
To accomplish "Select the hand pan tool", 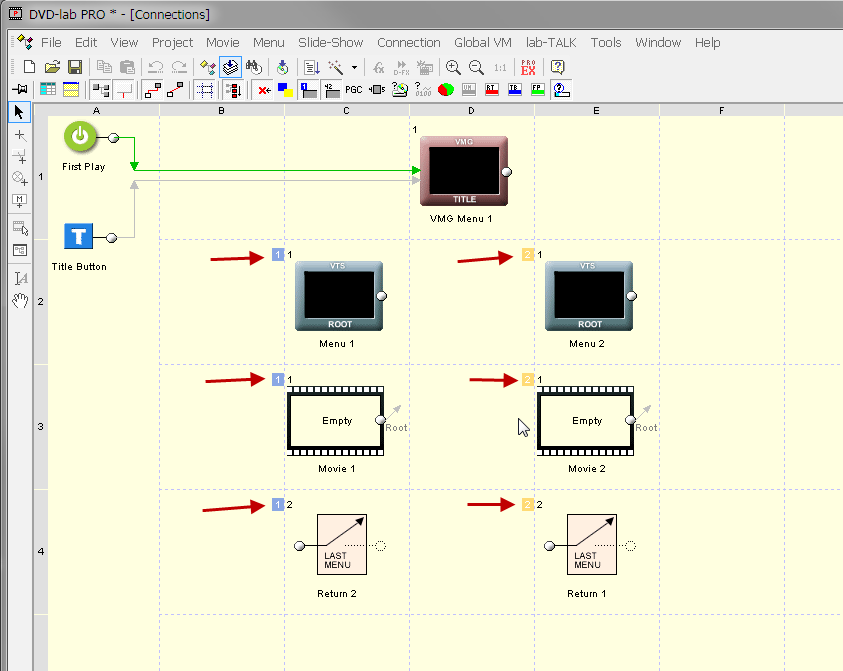I will click(20, 301).
